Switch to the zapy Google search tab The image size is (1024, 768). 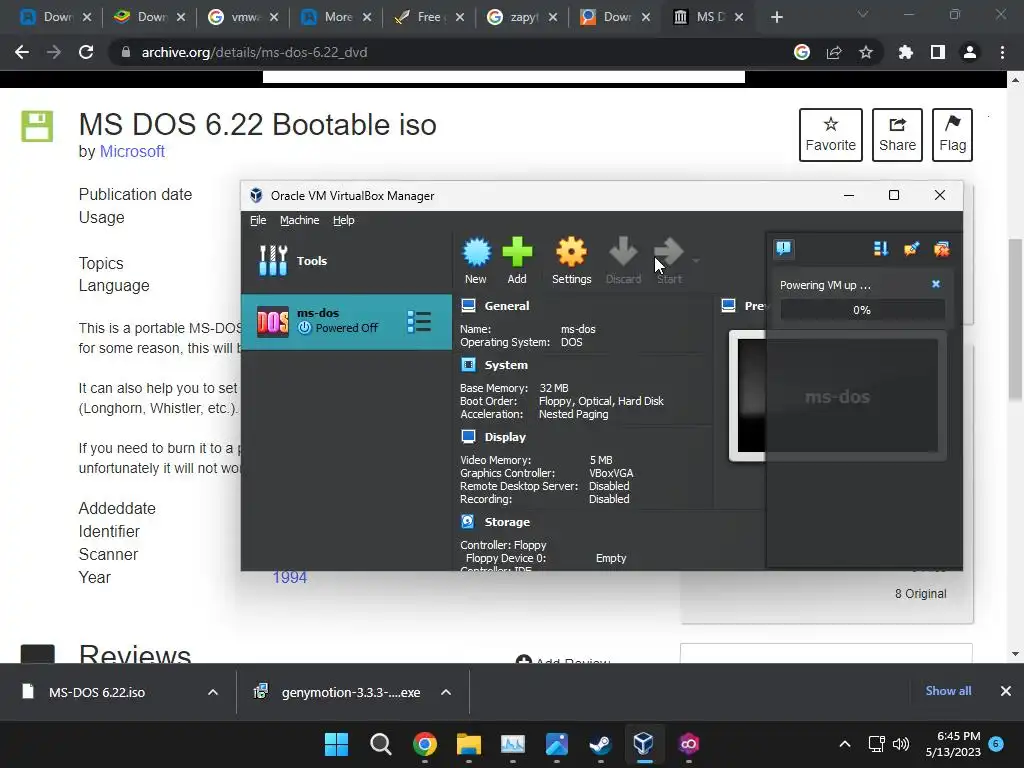pyautogui.click(x=522, y=17)
